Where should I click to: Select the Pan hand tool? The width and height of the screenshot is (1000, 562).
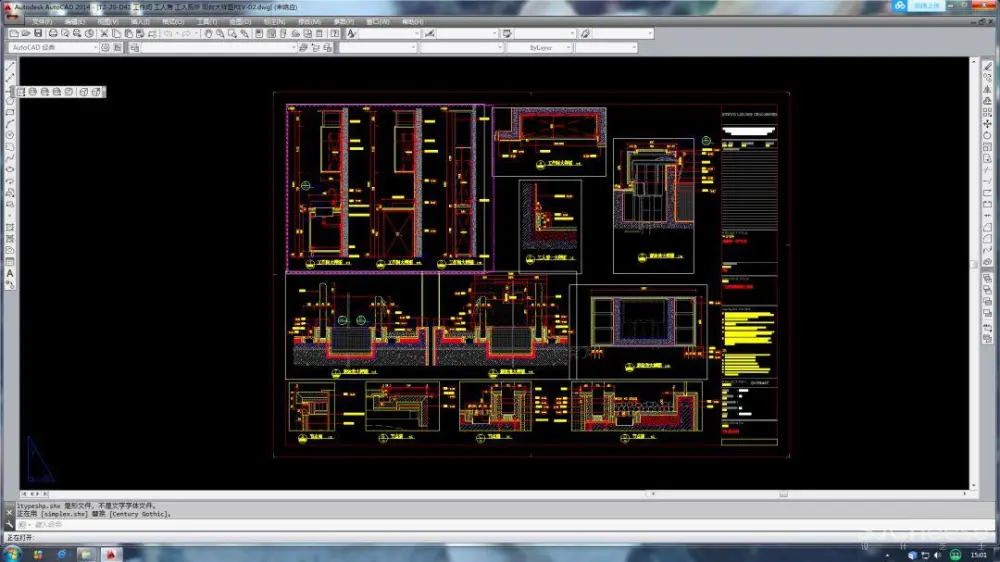pyautogui.click(x=208, y=33)
